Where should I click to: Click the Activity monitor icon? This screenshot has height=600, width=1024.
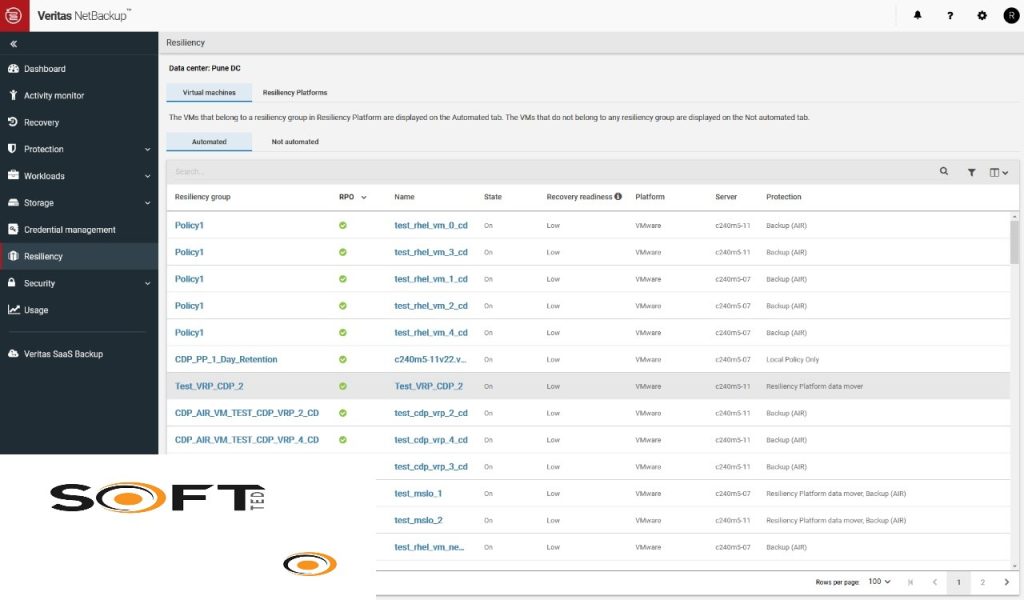tap(13, 95)
